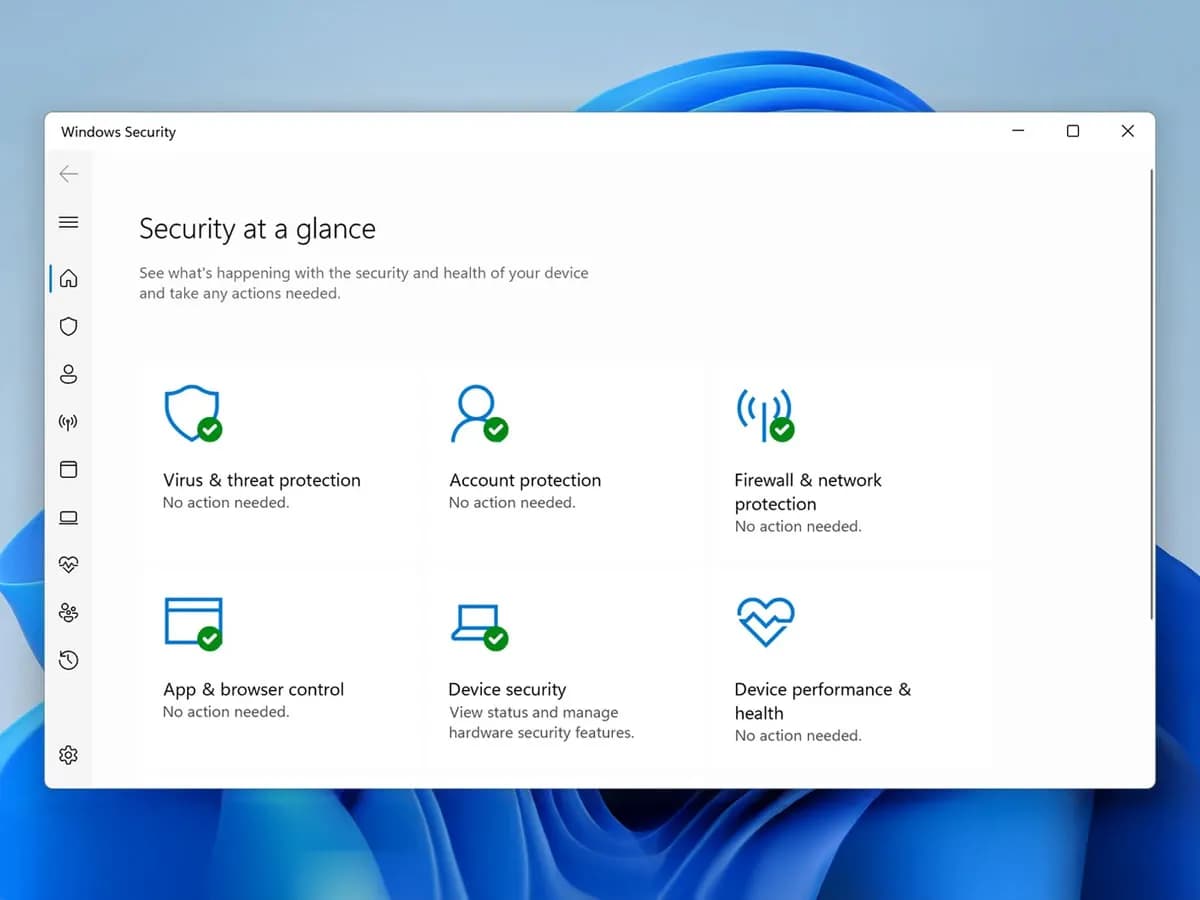Open the Device health heart icon in sidebar

pos(68,564)
